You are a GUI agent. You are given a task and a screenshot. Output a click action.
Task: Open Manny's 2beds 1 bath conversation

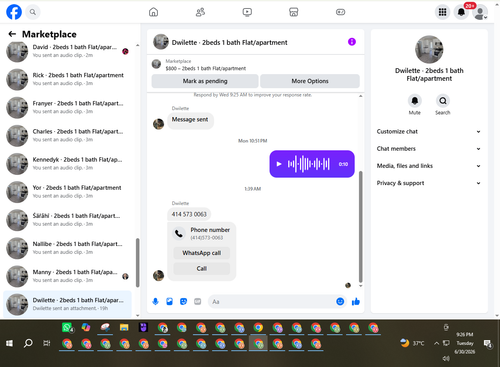68,276
